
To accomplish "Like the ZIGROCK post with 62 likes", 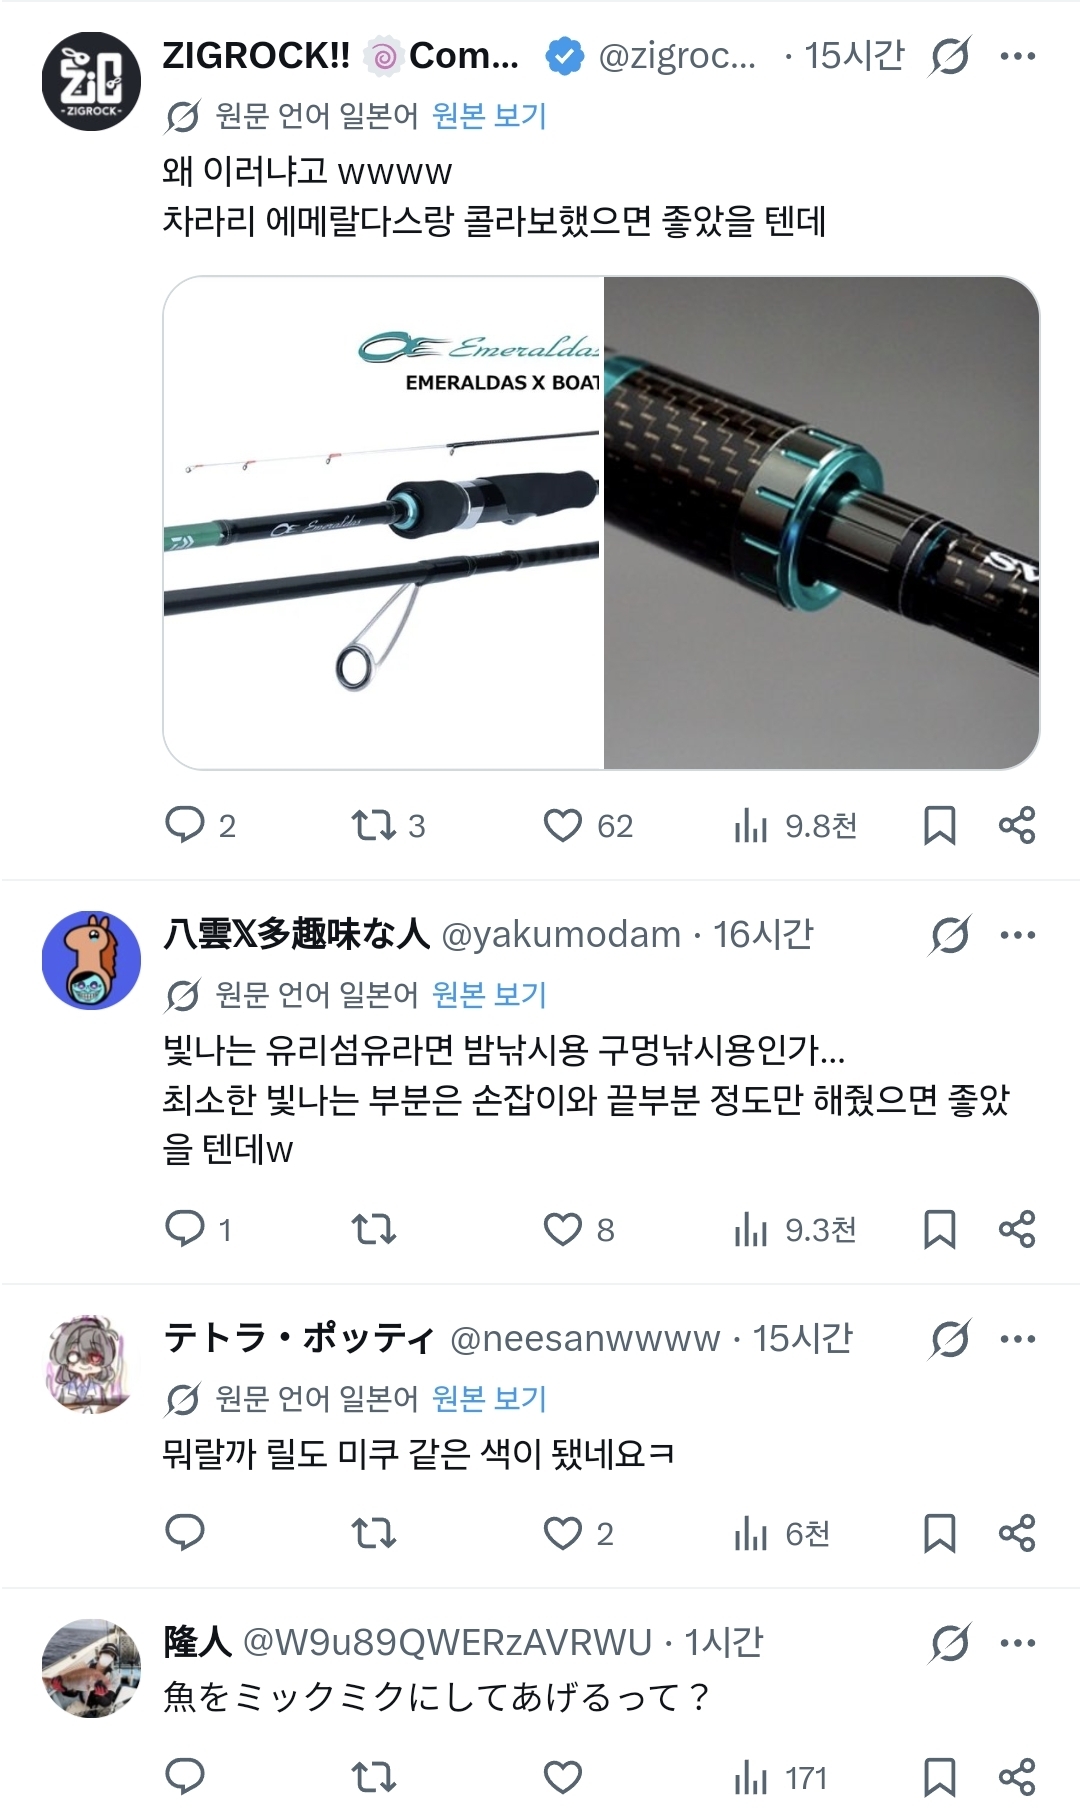I will click(x=563, y=826).
